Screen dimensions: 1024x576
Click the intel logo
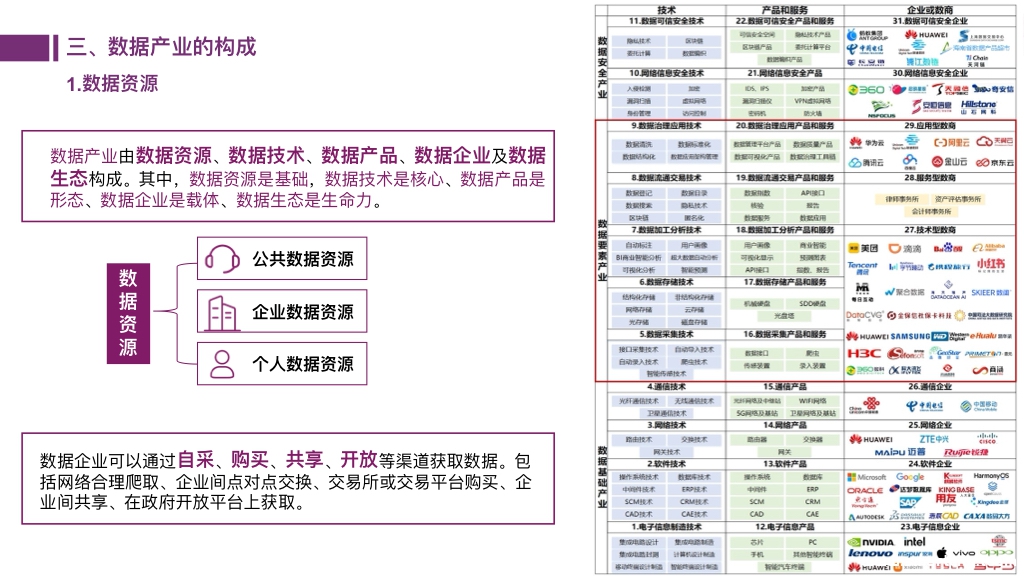pos(914,541)
